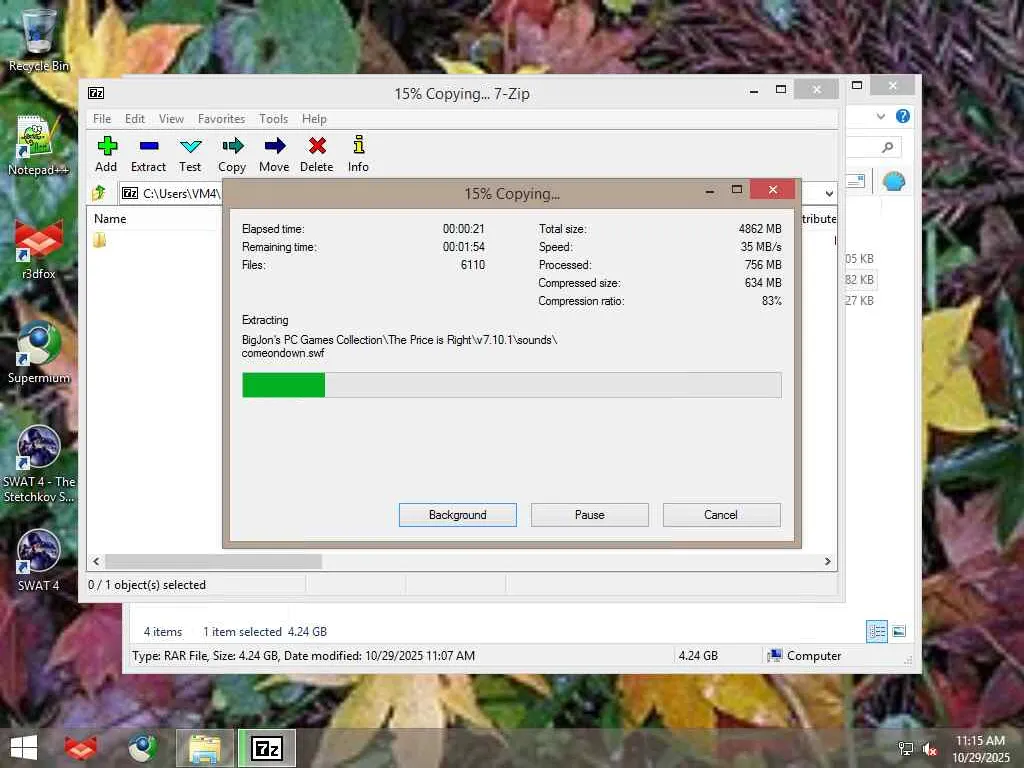This screenshot has width=1024, height=768.
Task: Click the Background button
Action: [x=458, y=515]
